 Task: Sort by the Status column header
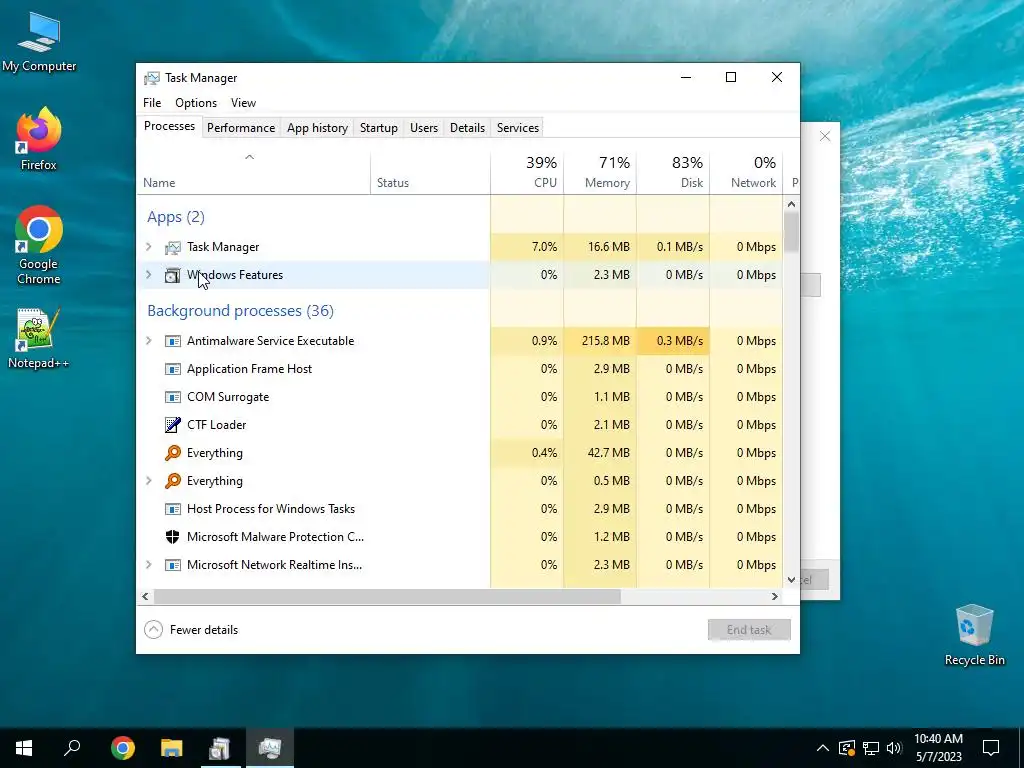coord(430,174)
